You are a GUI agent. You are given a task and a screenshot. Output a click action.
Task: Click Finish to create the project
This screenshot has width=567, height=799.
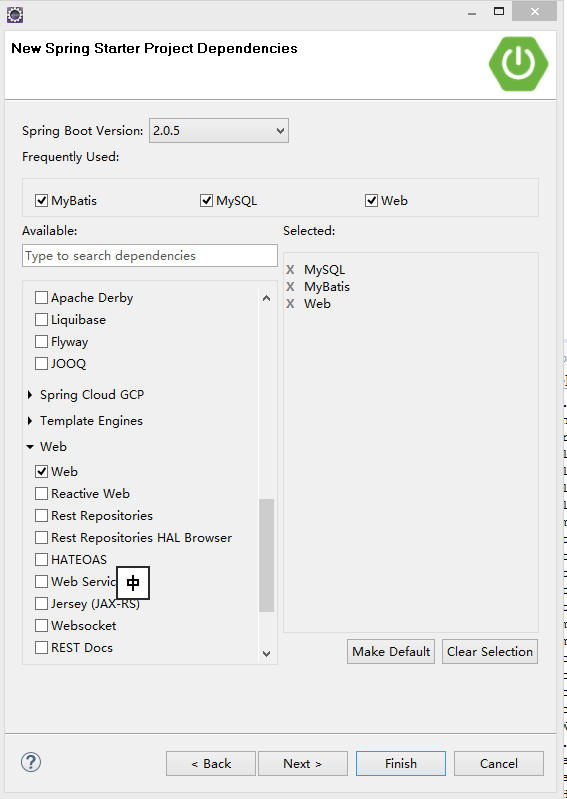point(401,763)
